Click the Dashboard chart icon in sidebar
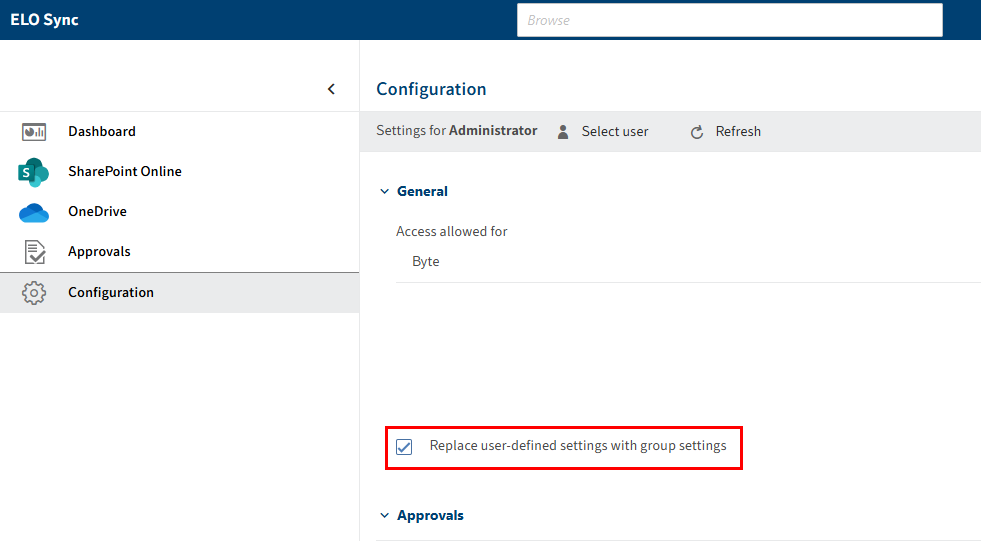981x541 pixels. coord(34,132)
